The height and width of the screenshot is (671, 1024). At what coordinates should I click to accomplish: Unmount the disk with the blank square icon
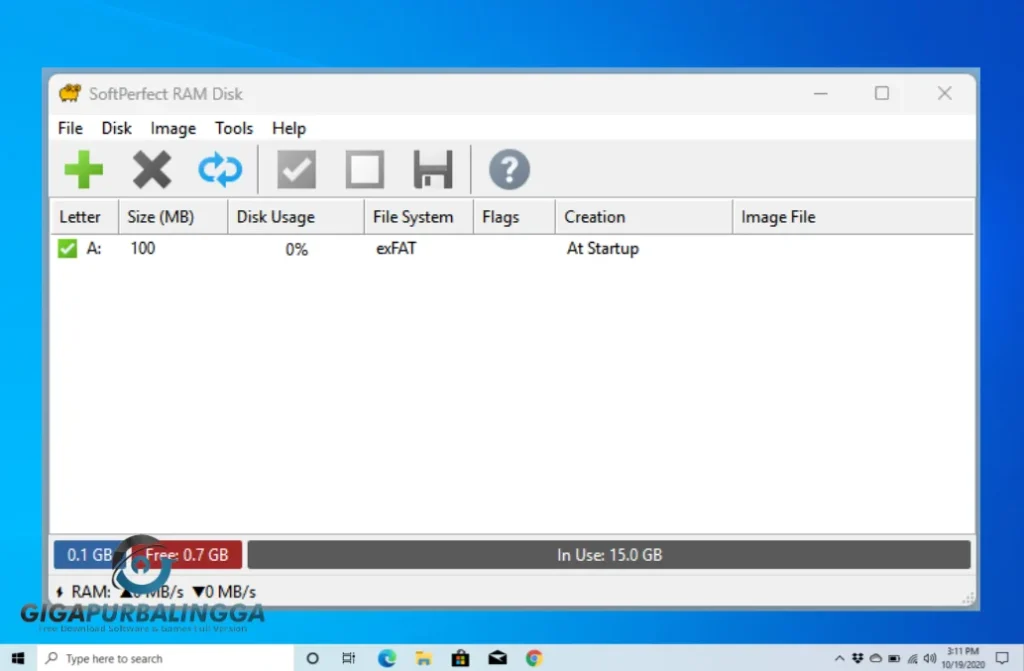(x=364, y=169)
